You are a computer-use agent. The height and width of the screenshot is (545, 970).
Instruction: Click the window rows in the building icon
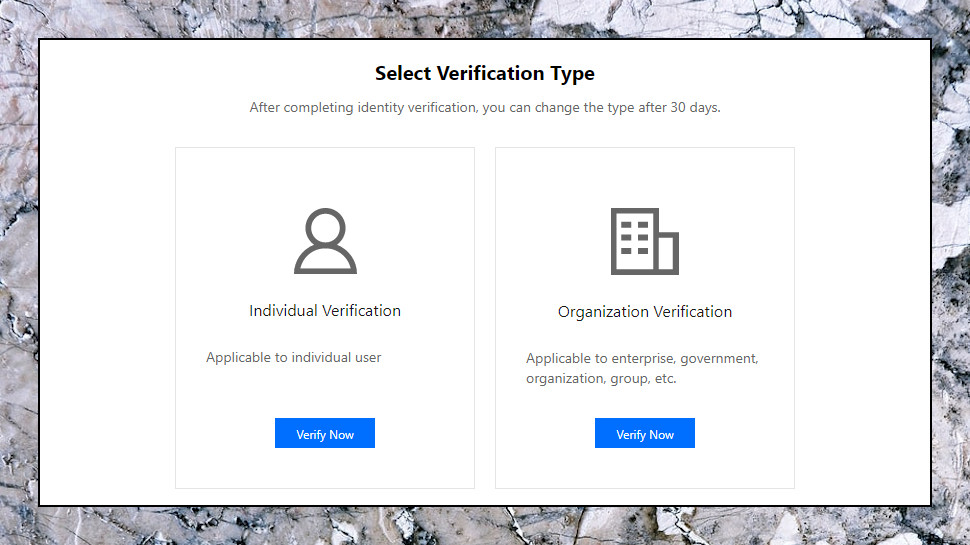tap(634, 238)
